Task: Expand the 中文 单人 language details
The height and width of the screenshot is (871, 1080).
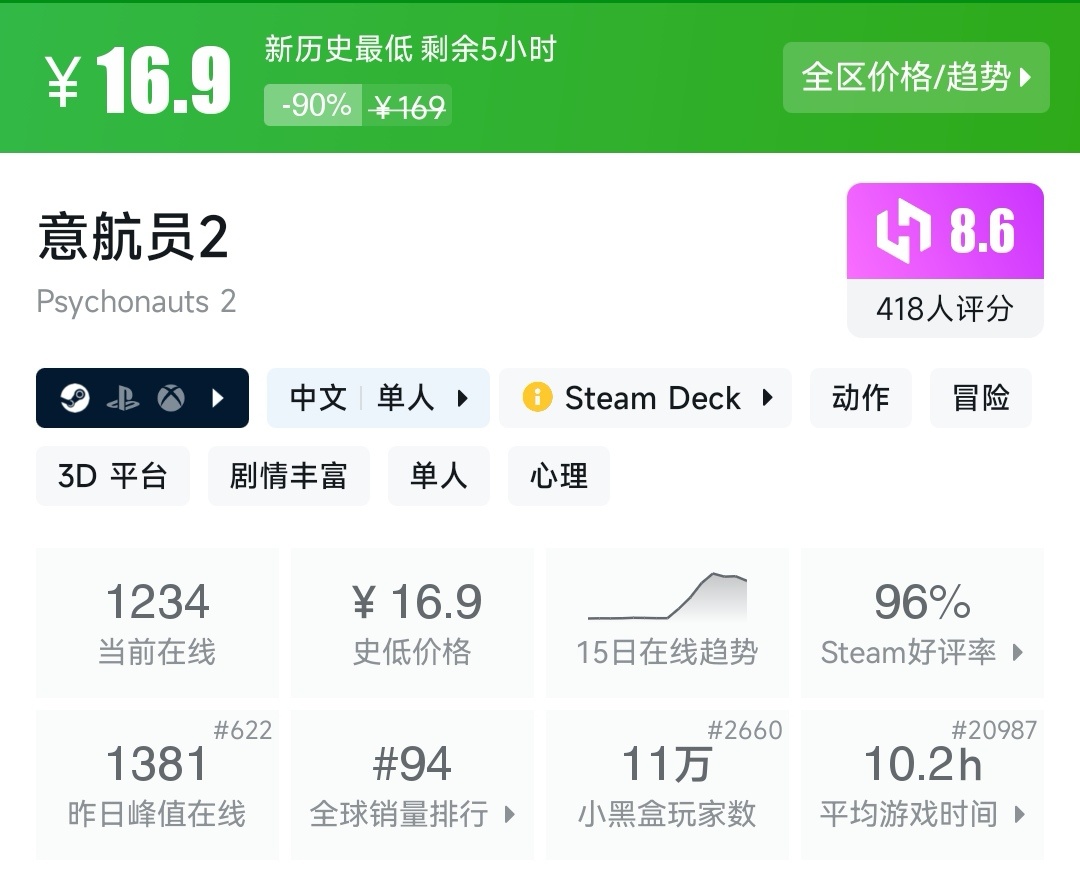Action: click(x=378, y=398)
